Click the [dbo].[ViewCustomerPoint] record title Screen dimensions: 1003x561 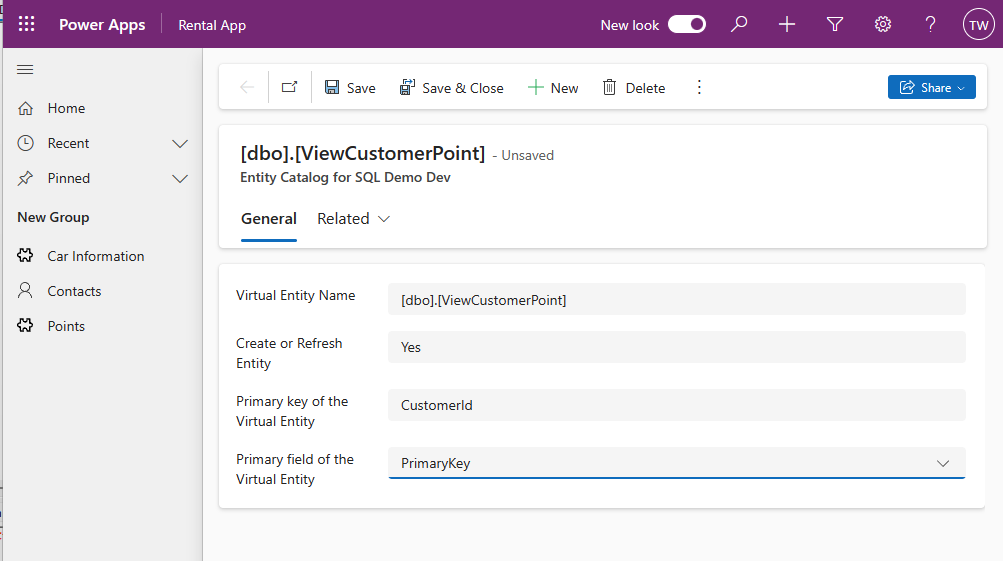(363, 154)
